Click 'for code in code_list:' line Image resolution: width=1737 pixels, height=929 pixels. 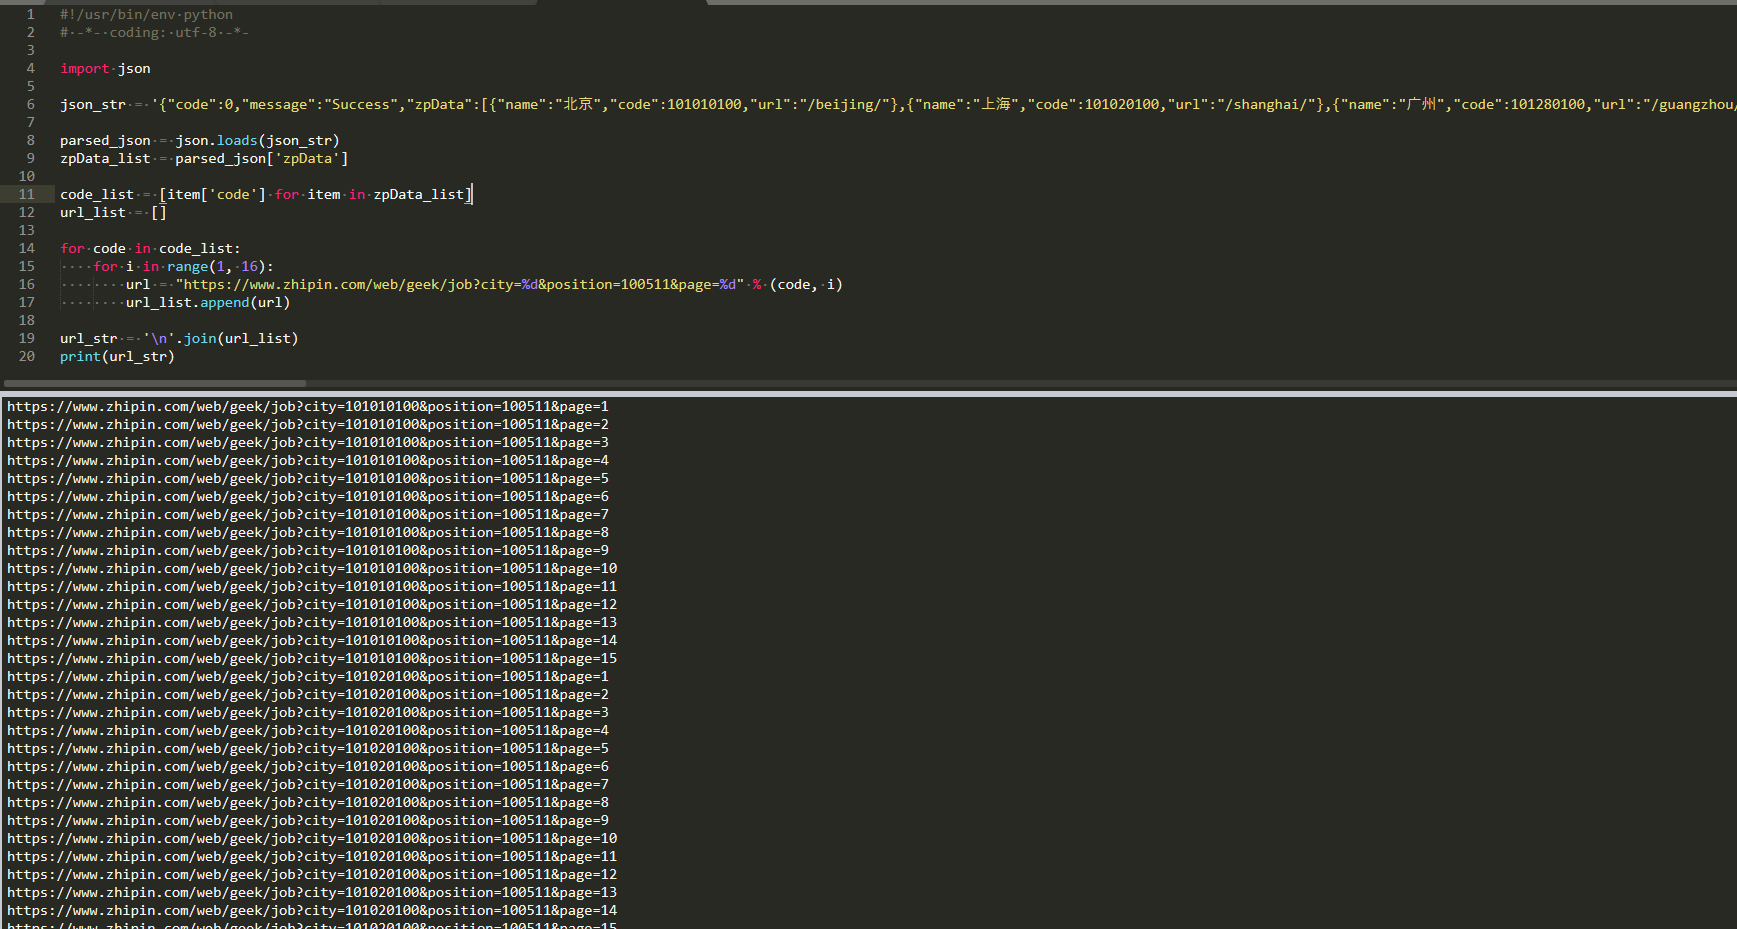[x=150, y=248]
